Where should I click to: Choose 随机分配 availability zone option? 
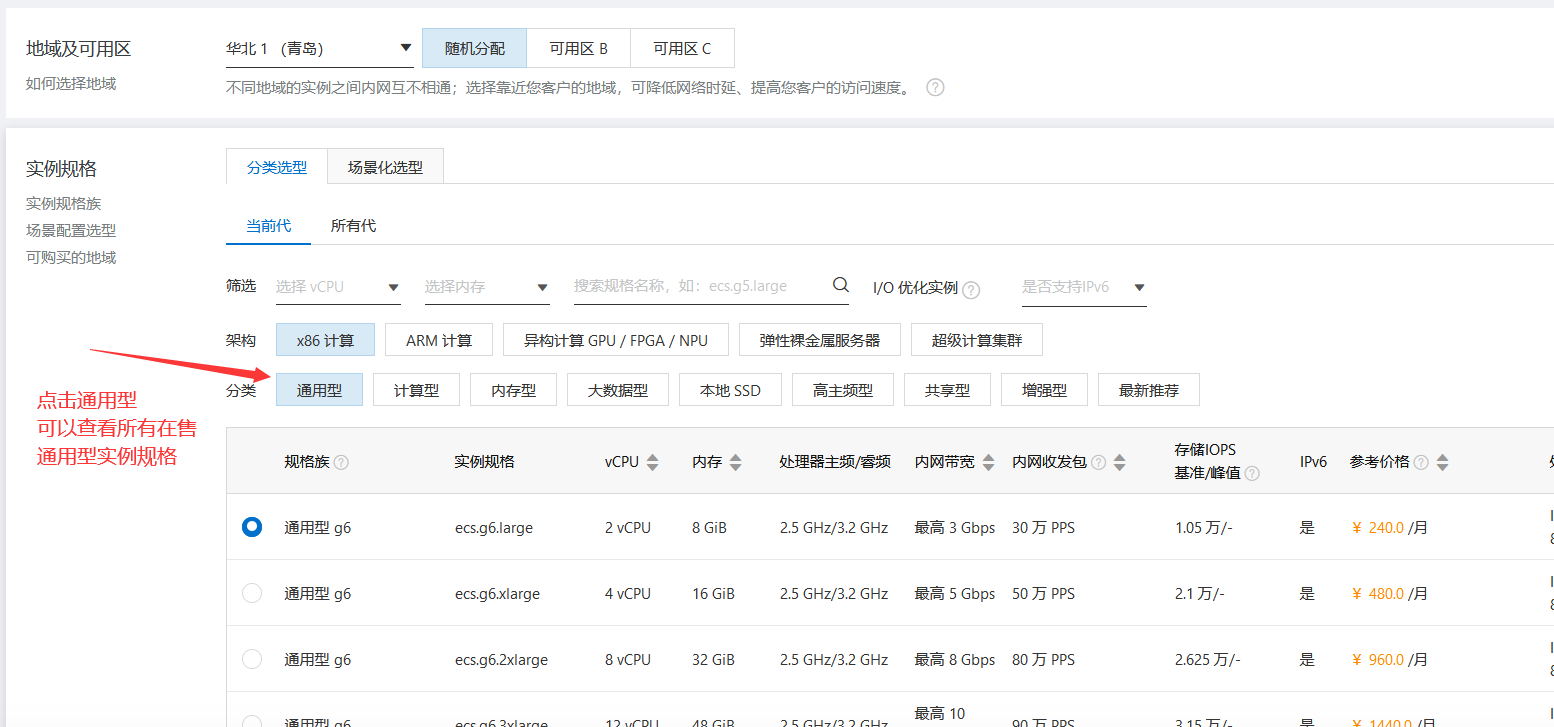pos(475,48)
